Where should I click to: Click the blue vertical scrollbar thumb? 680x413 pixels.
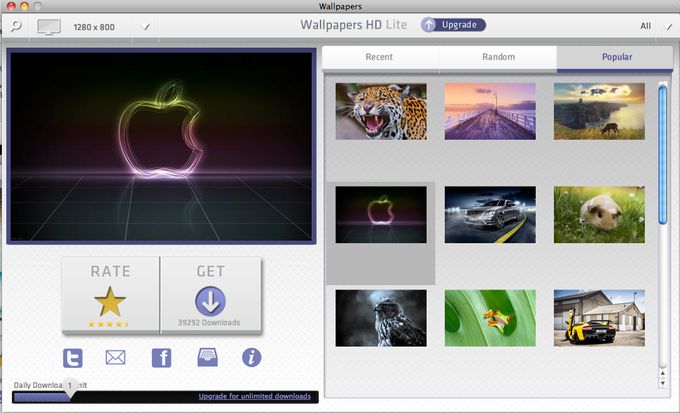click(x=662, y=155)
